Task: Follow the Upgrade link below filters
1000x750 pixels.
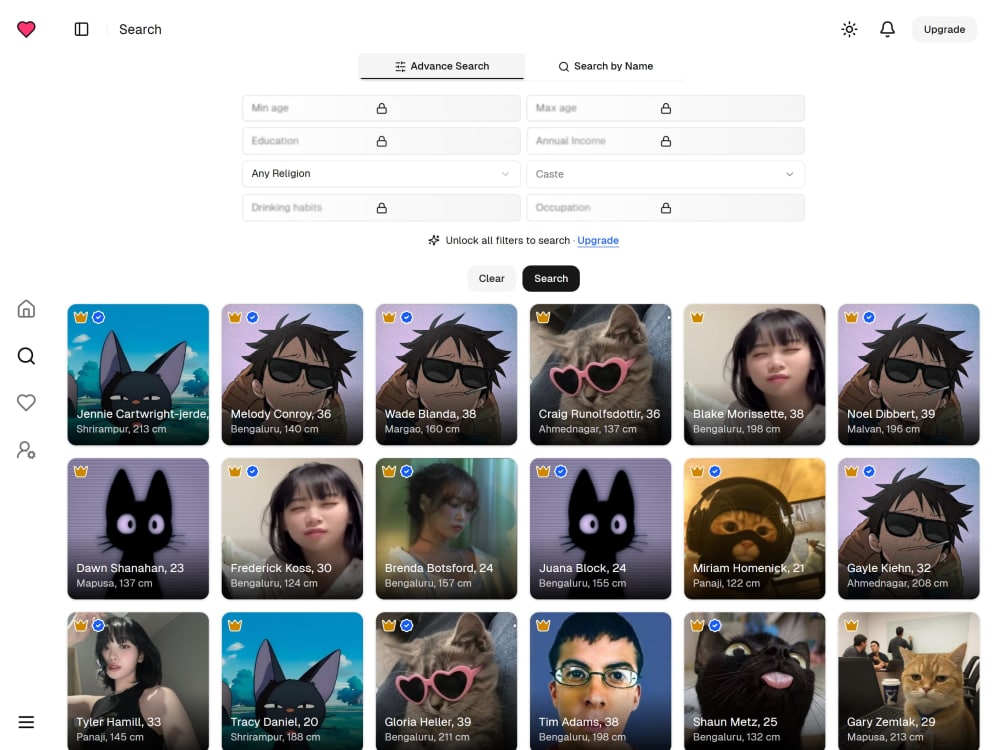Action: pos(598,240)
